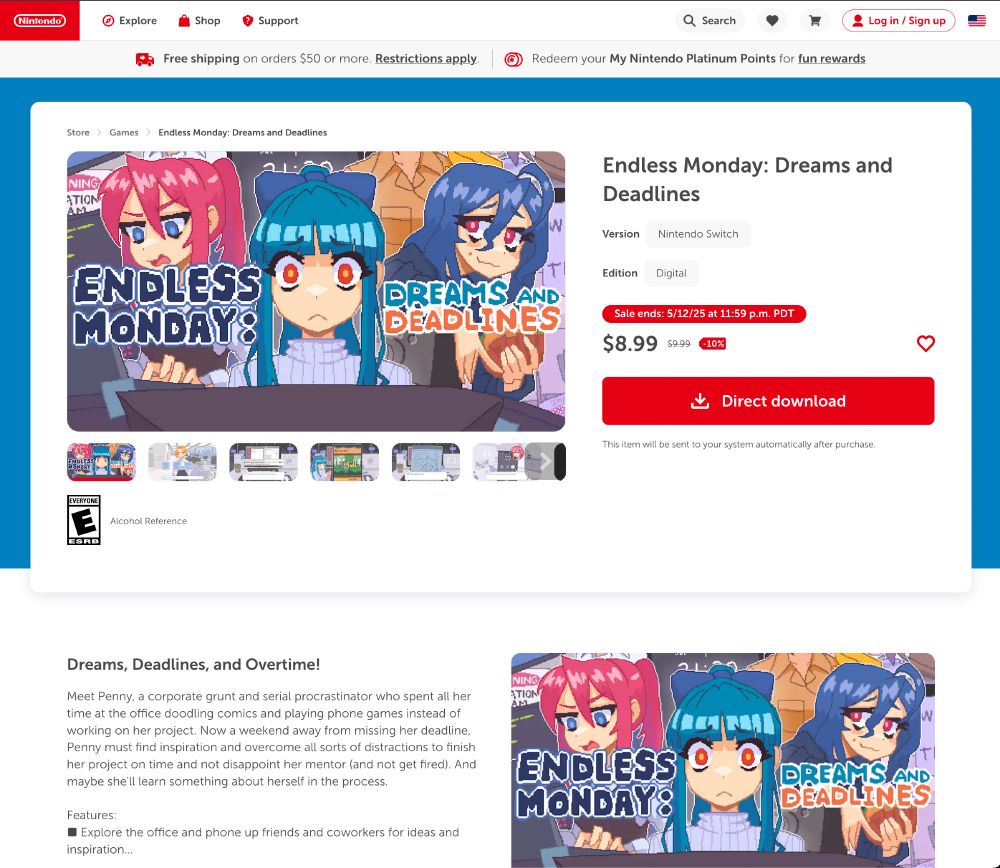The width and height of the screenshot is (1000, 868).
Task: Add game to wishlist with heart outline
Action: pyautogui.click(x=925, y=343)
